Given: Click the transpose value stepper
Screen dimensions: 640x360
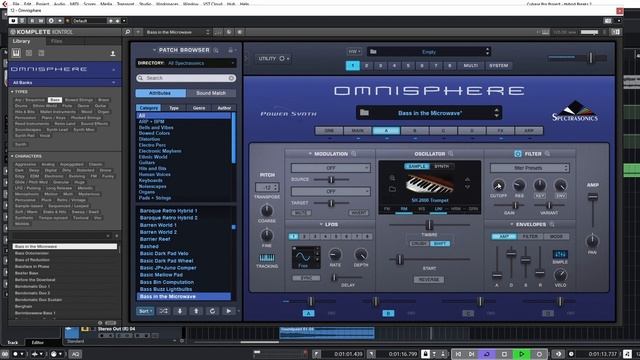Looking at the screenshot, I should pos(267,187).
